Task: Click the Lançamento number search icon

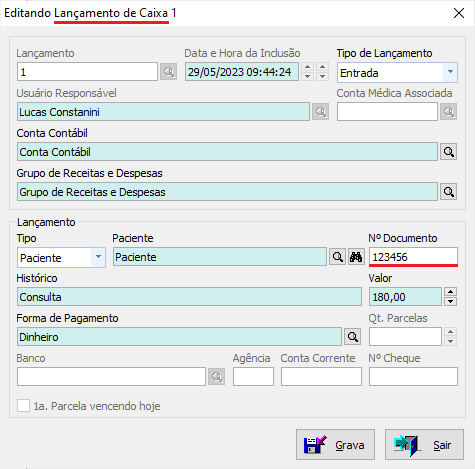Action: pos(168,72)
